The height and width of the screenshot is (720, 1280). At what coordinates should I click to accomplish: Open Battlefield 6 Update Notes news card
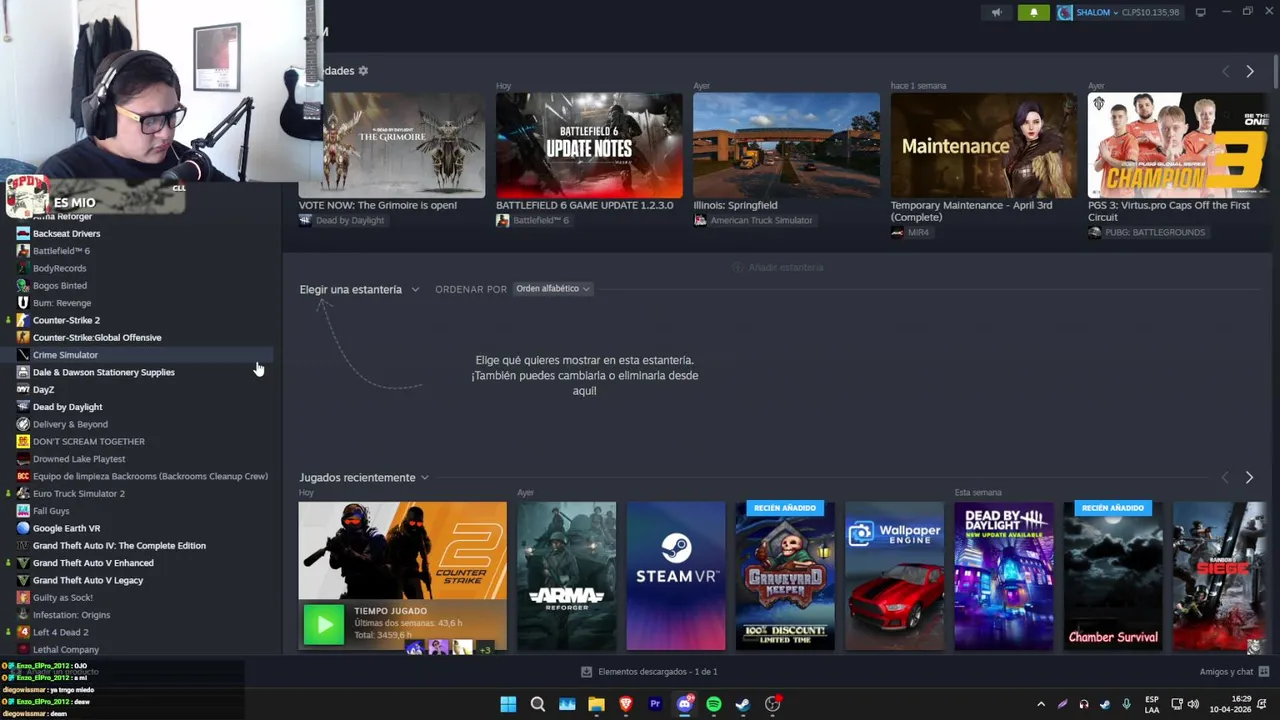(x=589, y=146)
